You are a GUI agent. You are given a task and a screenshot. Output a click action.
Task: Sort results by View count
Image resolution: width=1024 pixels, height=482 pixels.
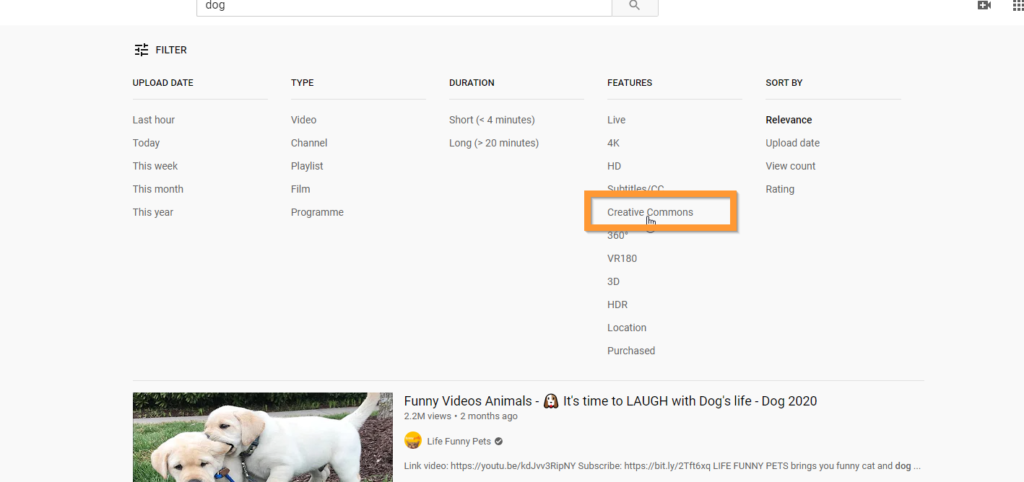(790, 166)
